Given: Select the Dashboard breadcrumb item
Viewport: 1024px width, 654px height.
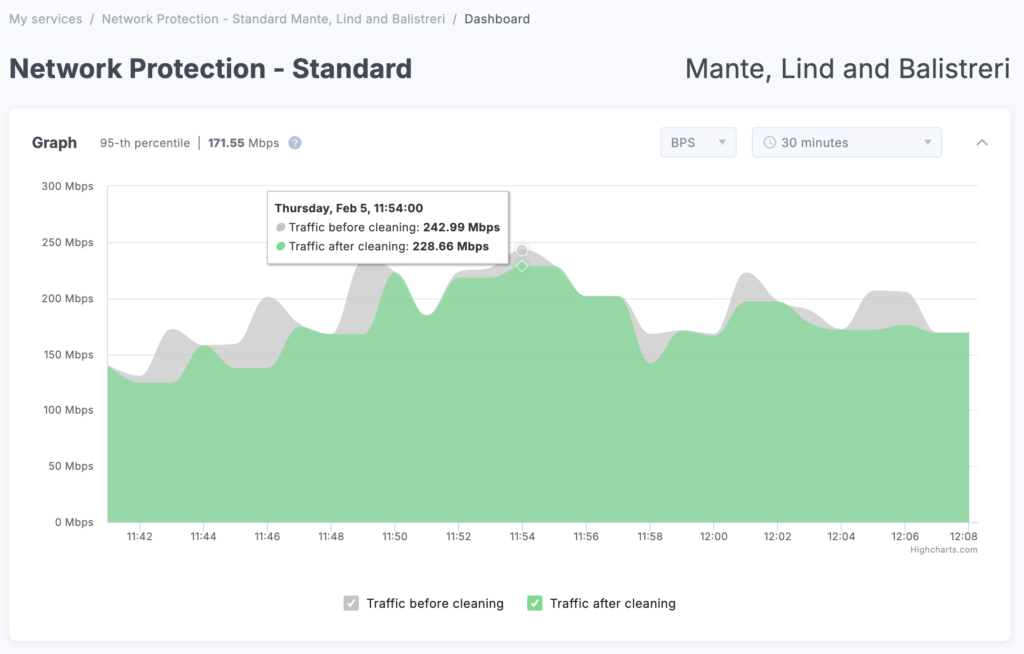Looking at the screenshot, I should click(497, 19).
